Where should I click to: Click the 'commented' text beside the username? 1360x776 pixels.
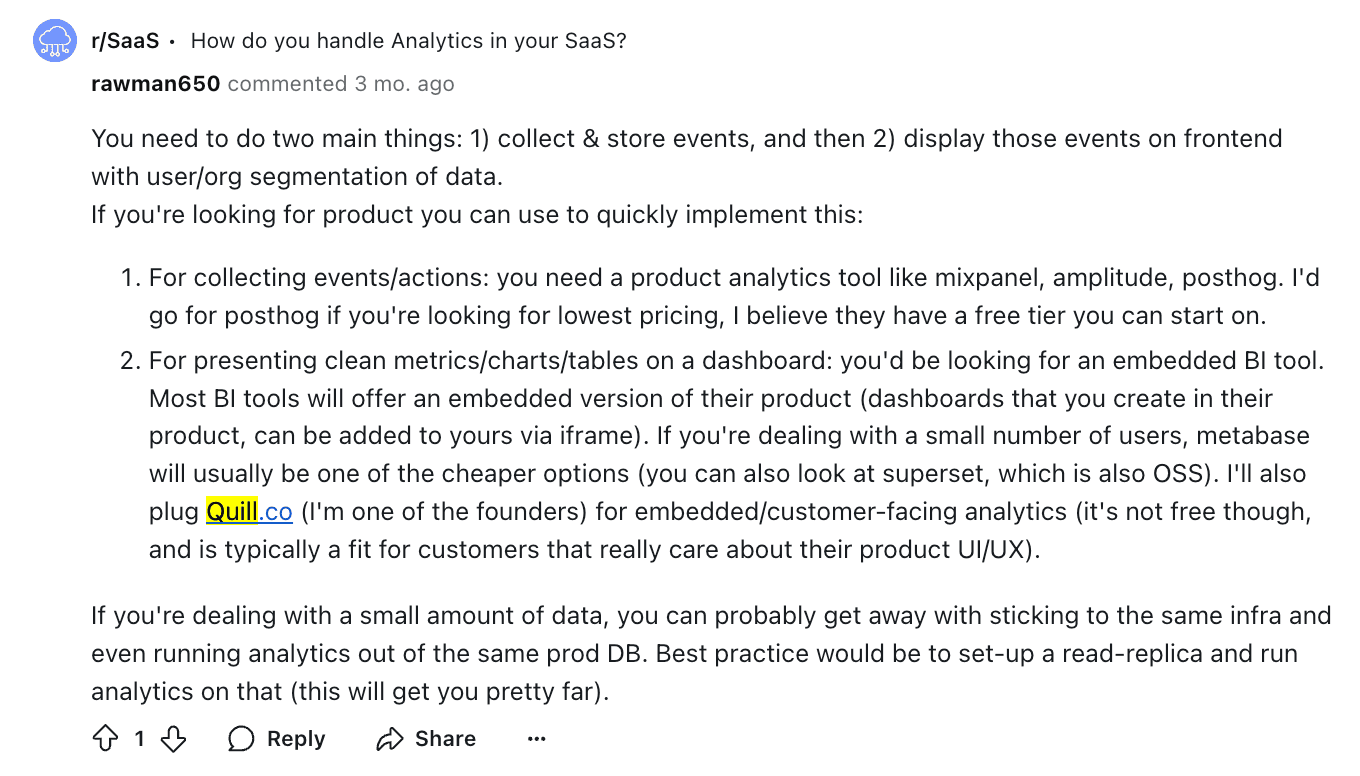point(287,84)
